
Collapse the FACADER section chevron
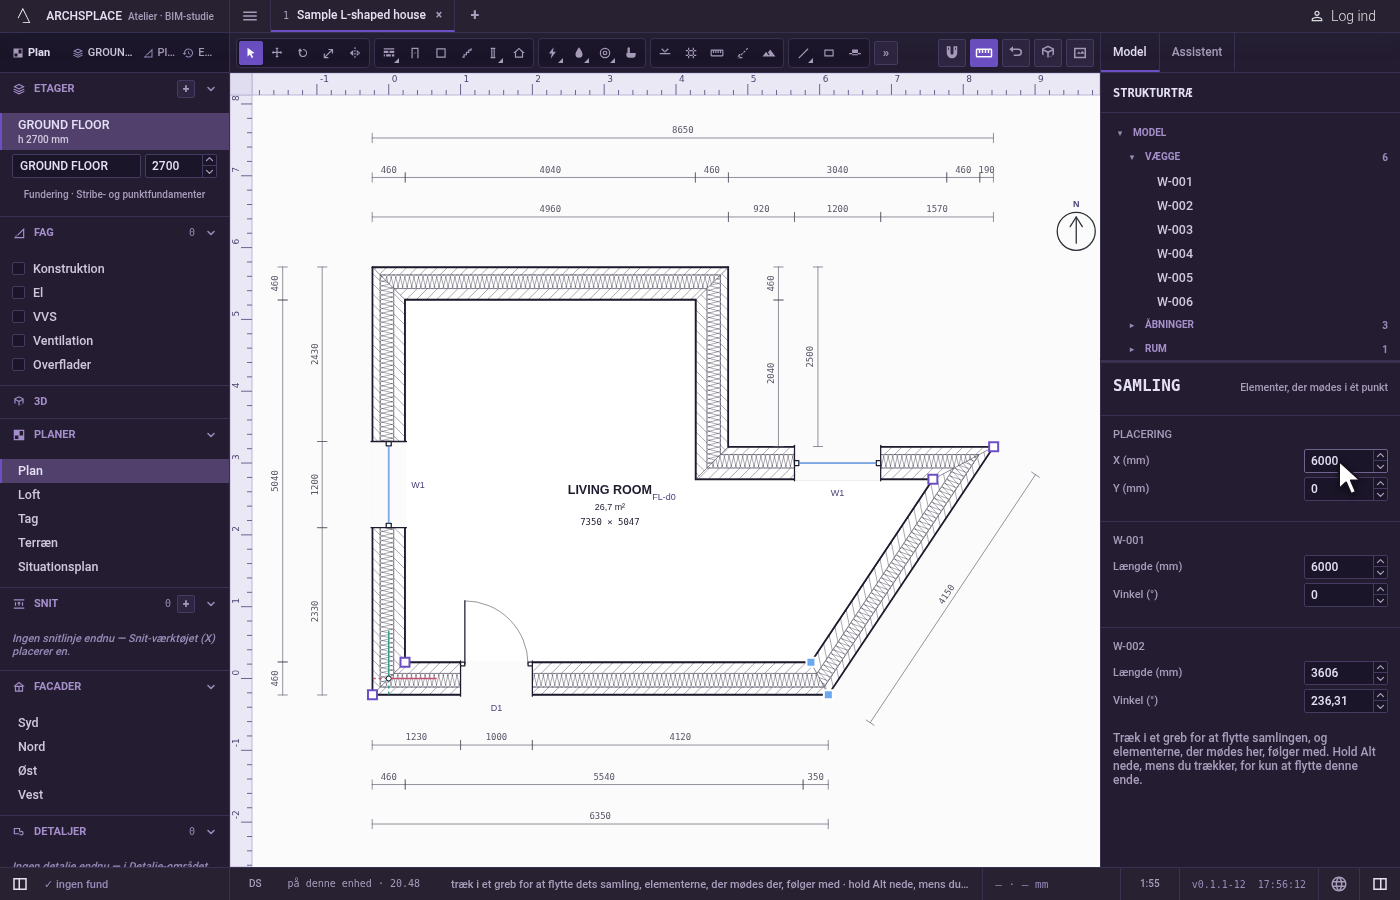point(211,687)
